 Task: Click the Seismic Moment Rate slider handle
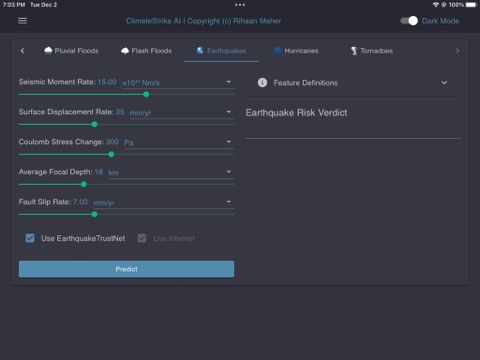coord(146,94)
